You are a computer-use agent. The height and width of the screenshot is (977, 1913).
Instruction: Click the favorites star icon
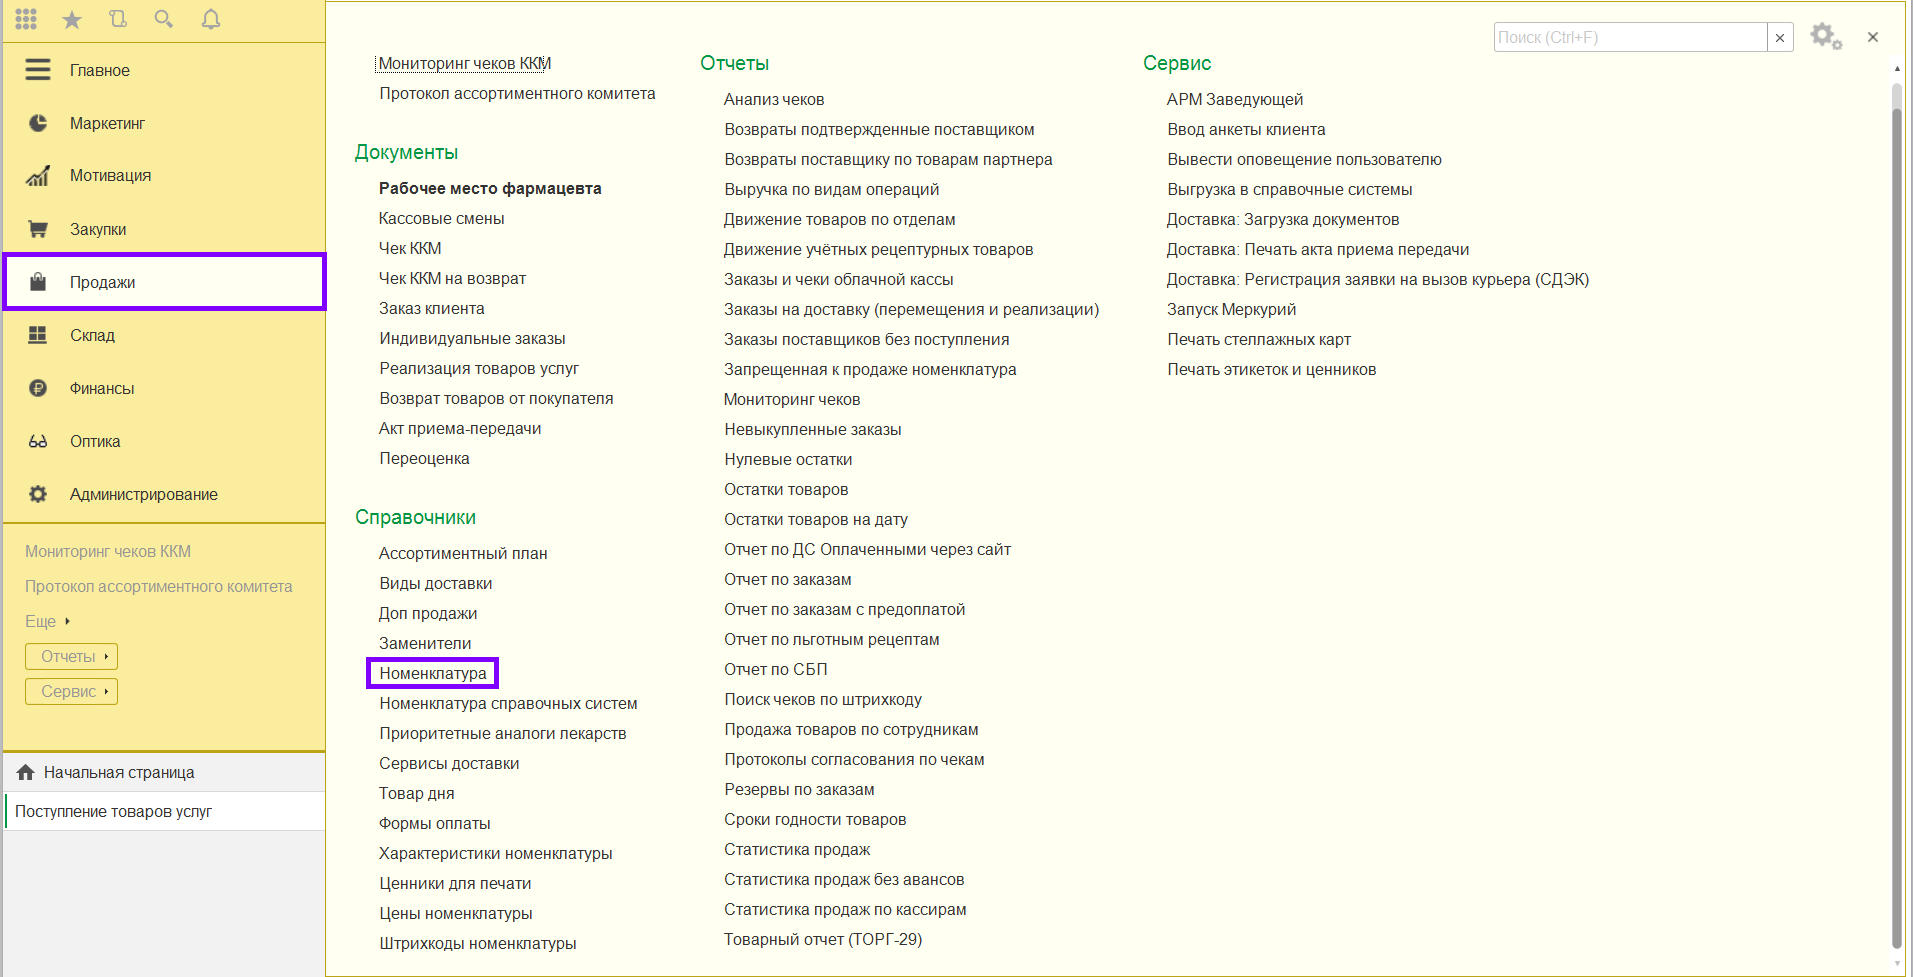point(72,20)
